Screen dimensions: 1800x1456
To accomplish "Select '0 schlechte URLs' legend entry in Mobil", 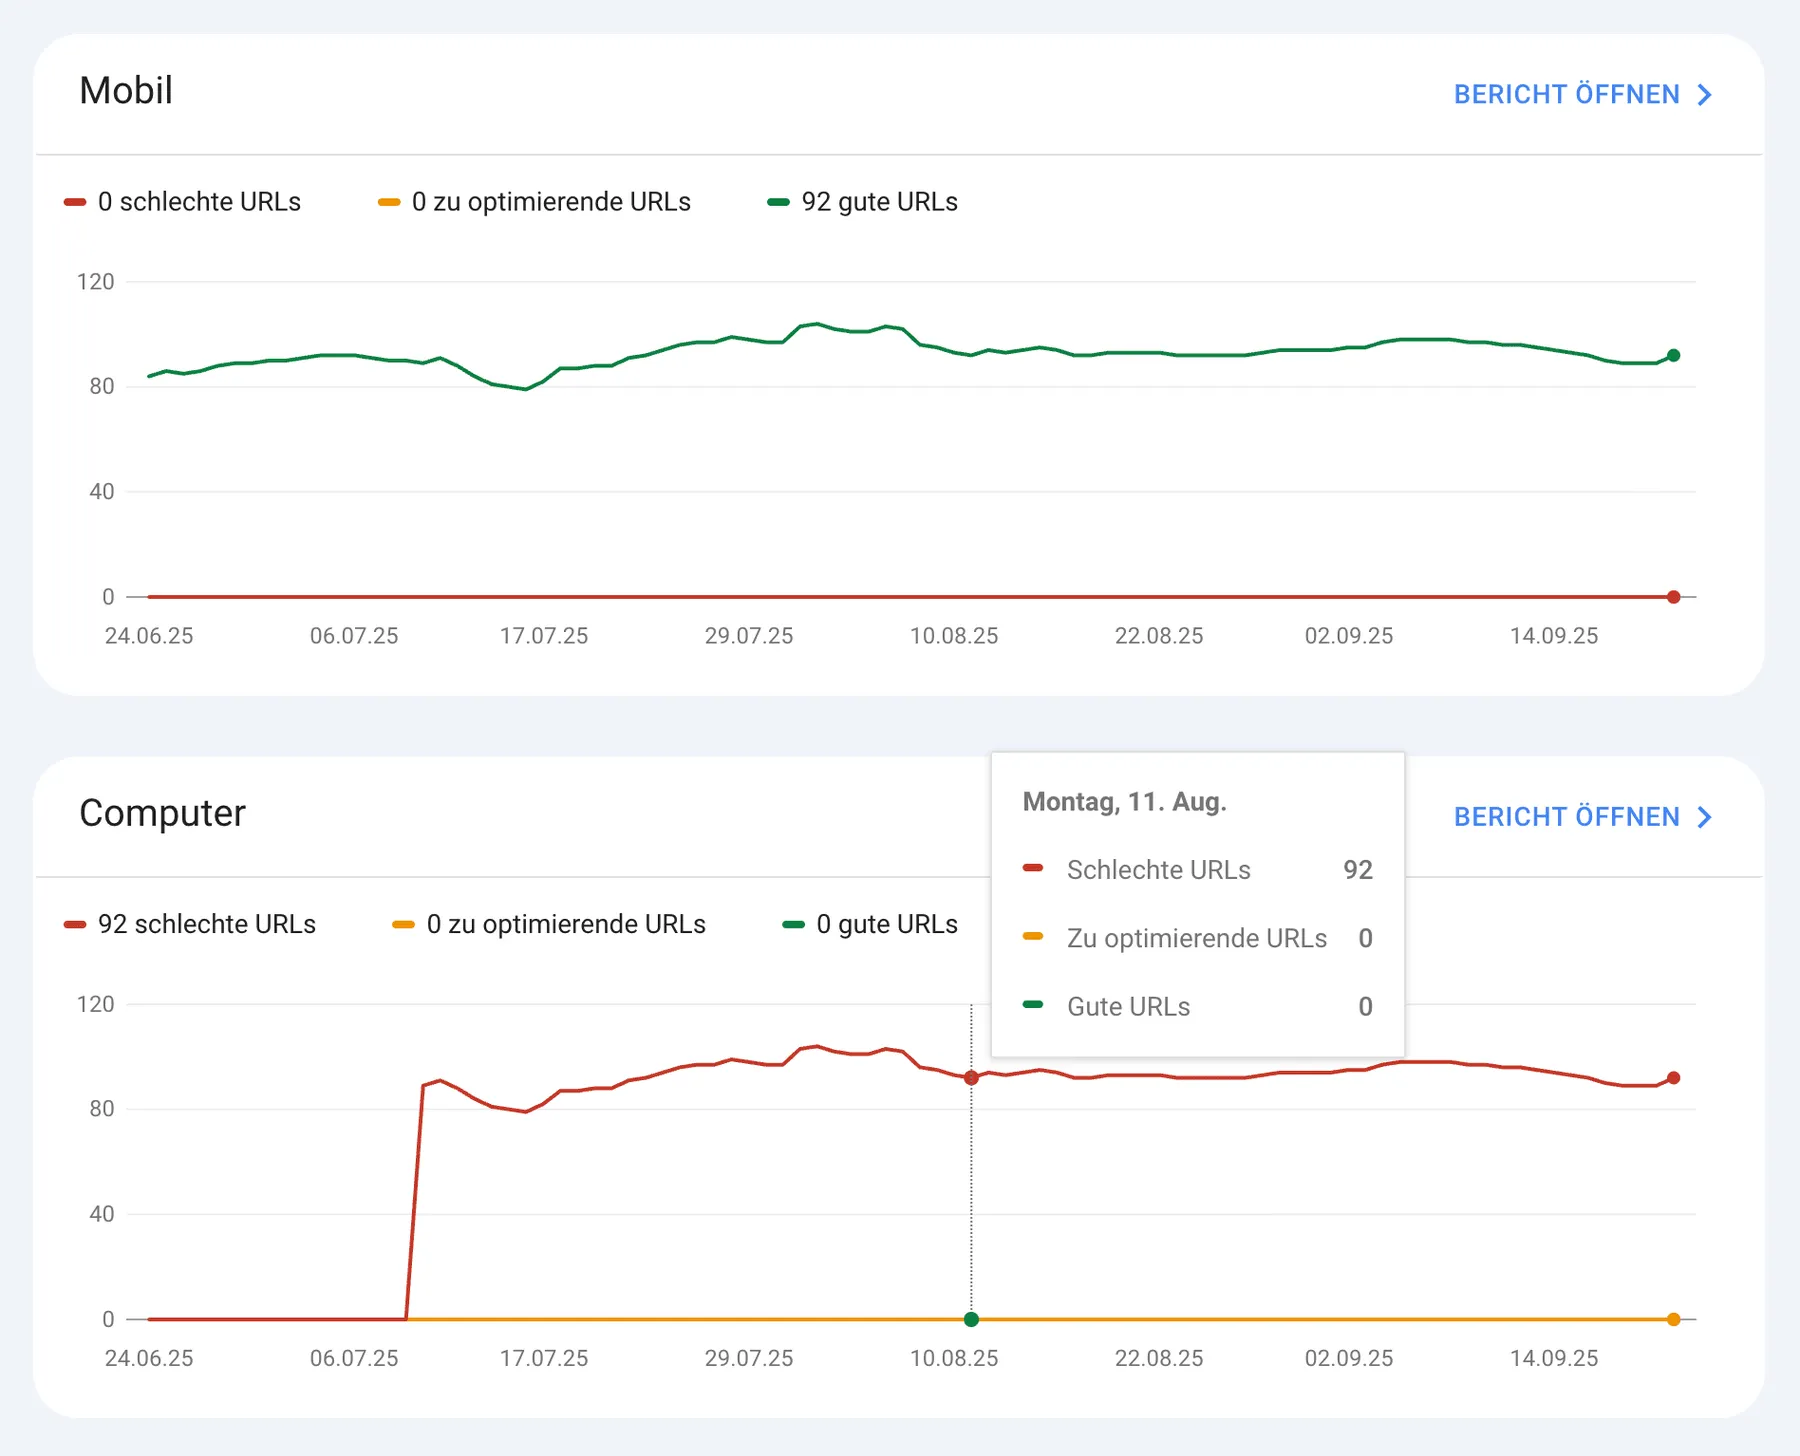I will [x=182, y=202].
